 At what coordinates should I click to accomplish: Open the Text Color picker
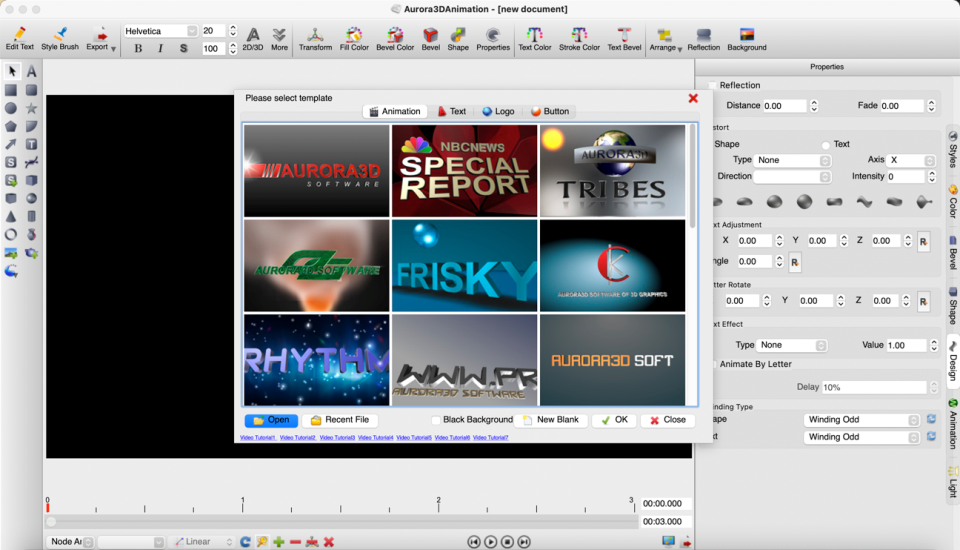pos(534,39)
